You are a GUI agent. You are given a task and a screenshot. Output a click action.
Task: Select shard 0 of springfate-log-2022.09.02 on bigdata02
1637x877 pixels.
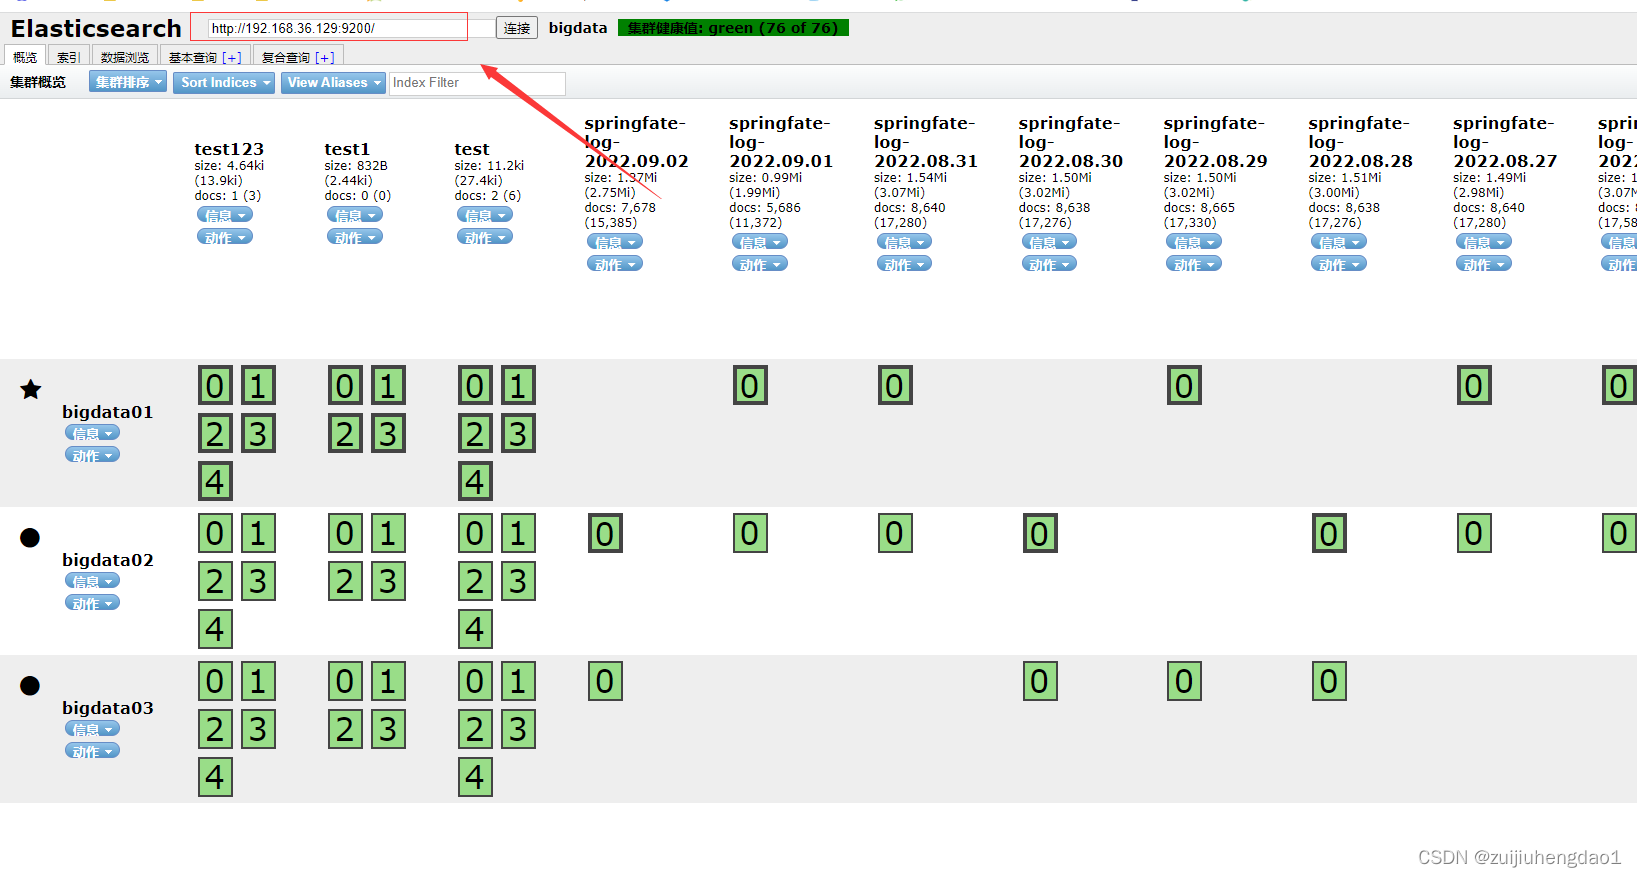605,533
